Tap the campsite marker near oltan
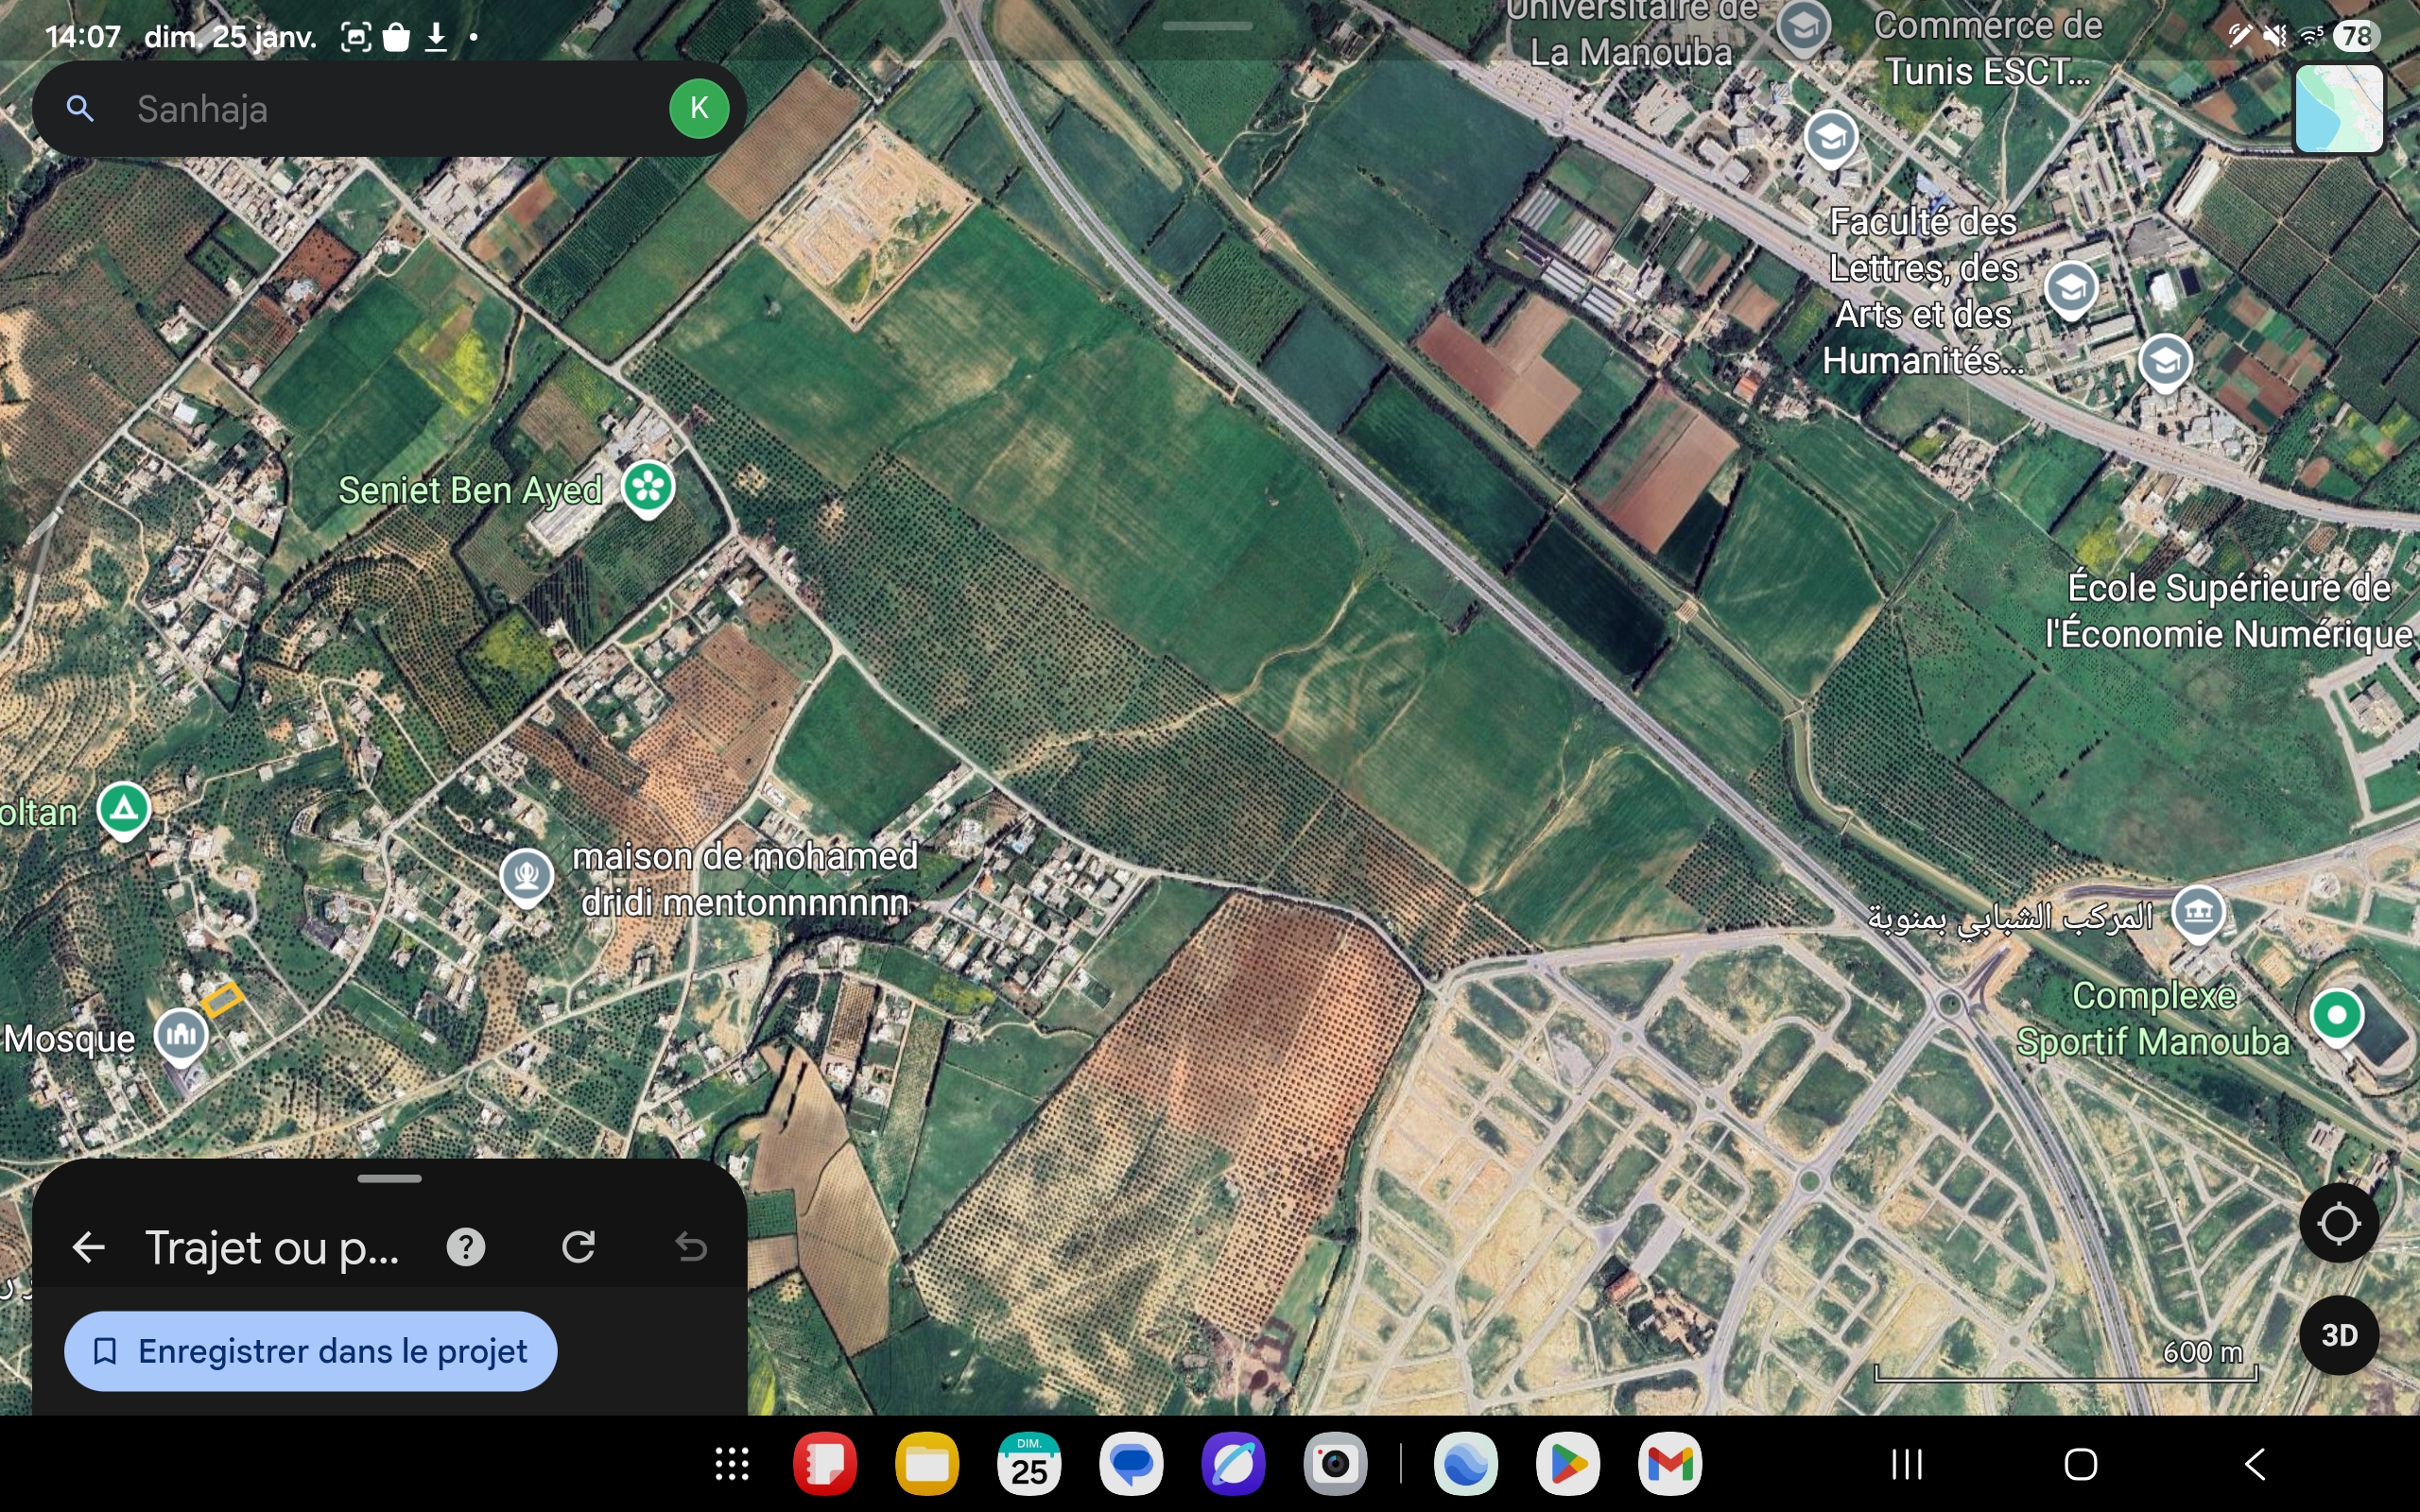Image resolution: width=2420 pixels, height=1512 pixels. (123, 810)
